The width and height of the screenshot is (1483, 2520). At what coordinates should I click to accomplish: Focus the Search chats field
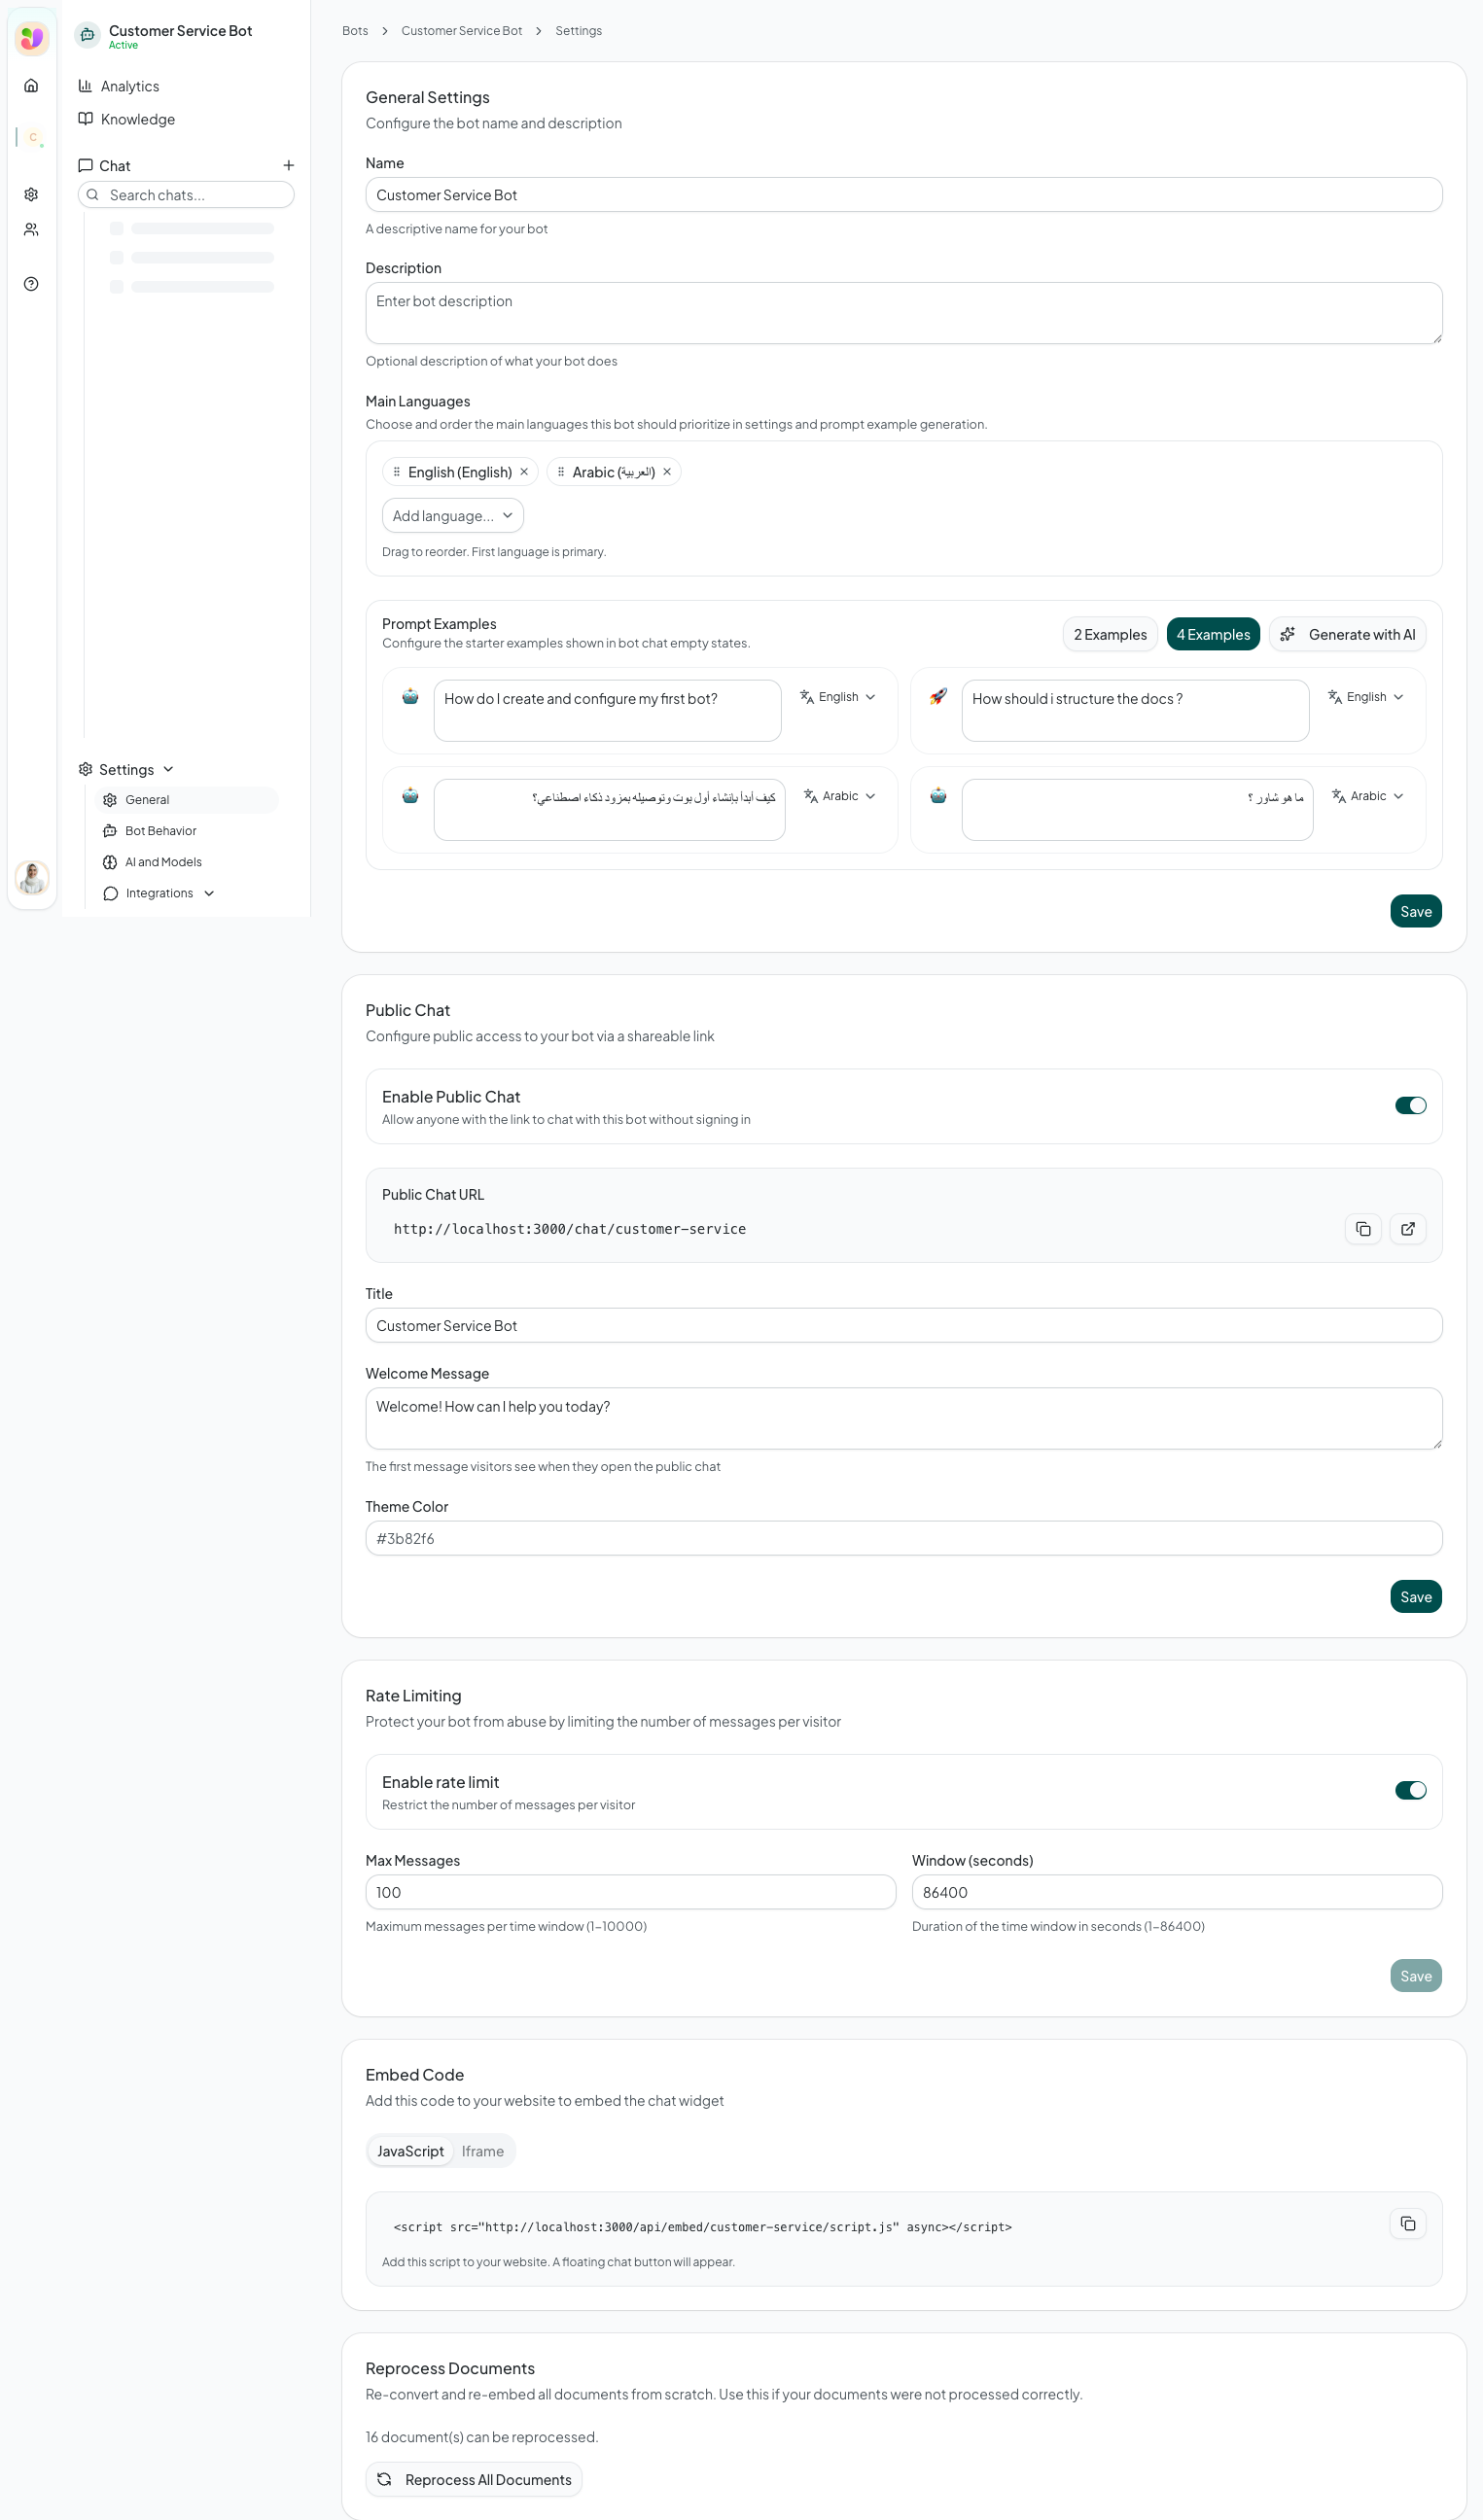point(196,195)
